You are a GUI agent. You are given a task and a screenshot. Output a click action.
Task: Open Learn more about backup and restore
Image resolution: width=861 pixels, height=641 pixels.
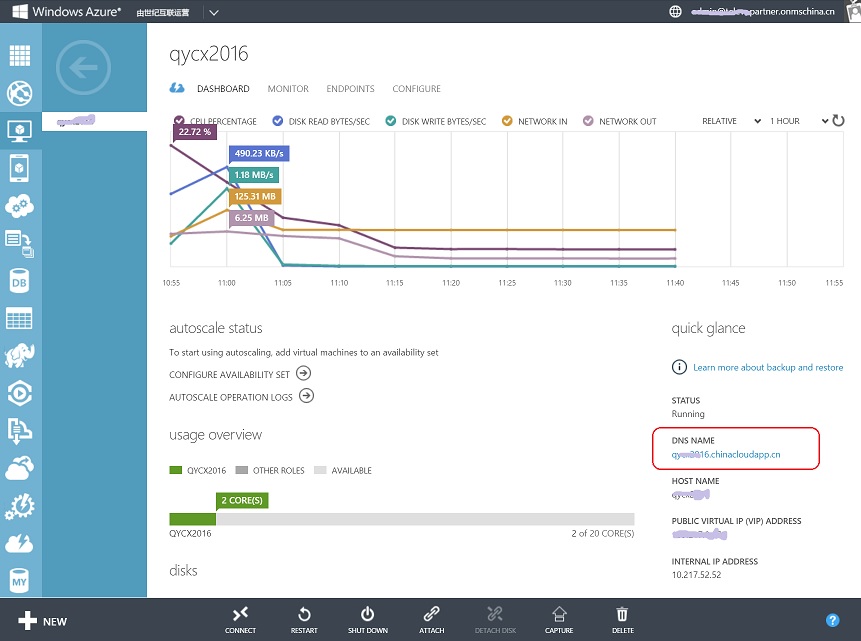pyautogui.click(x=768, y=367)
